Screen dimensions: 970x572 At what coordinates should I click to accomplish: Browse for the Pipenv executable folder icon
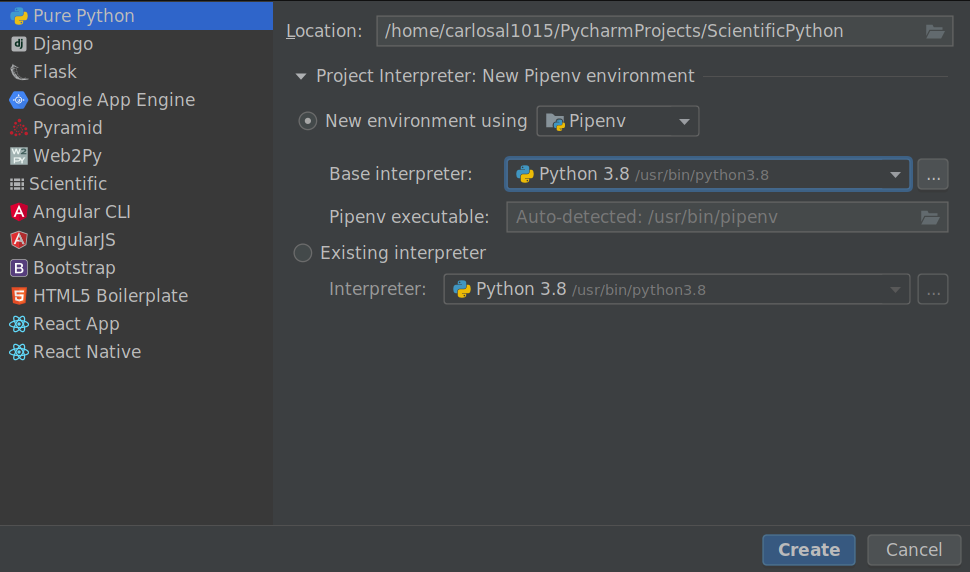[x=930, y=218]
